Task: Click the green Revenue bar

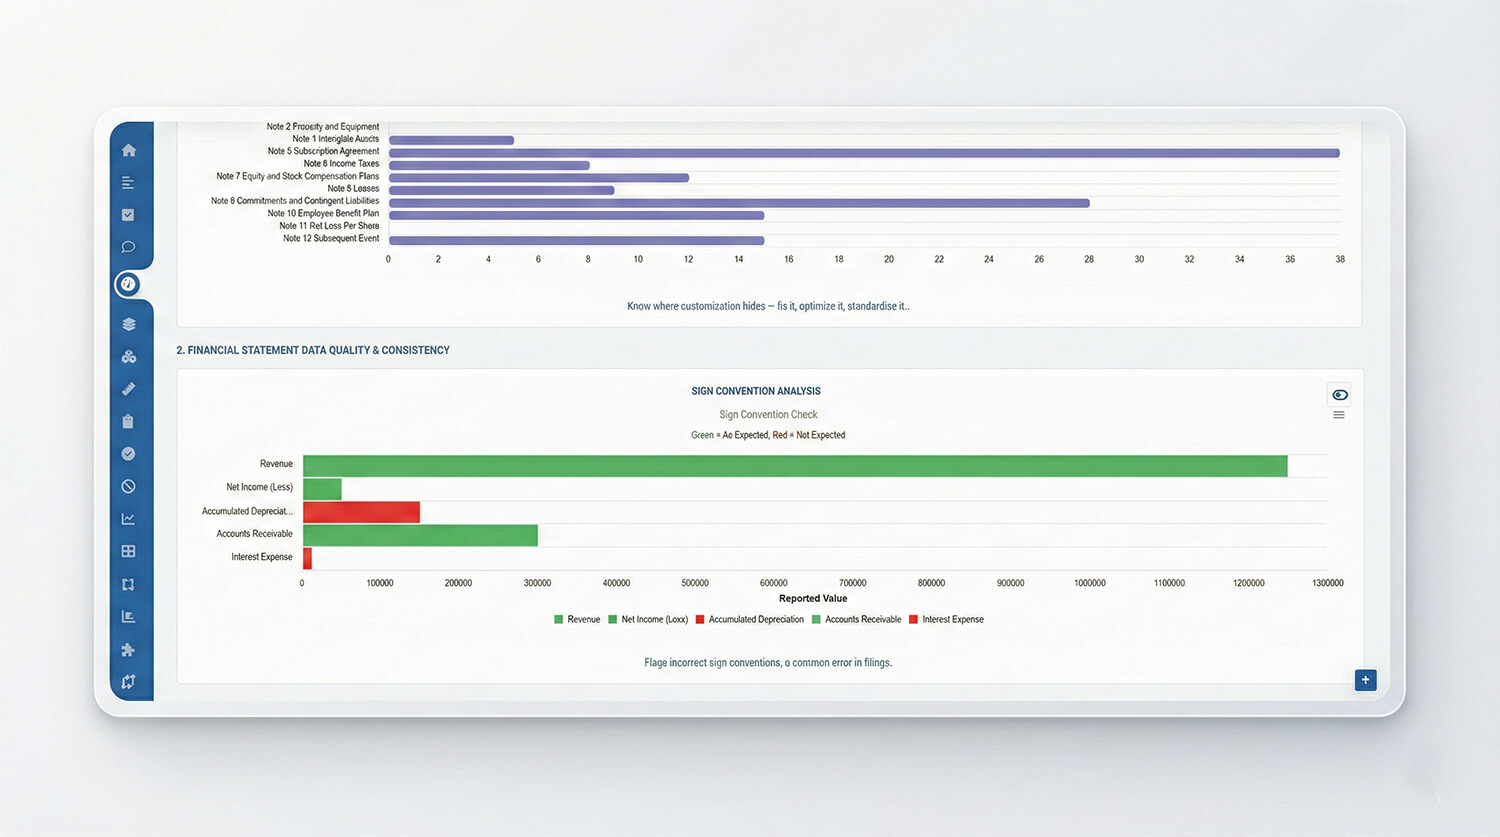Action: (795, 466)
